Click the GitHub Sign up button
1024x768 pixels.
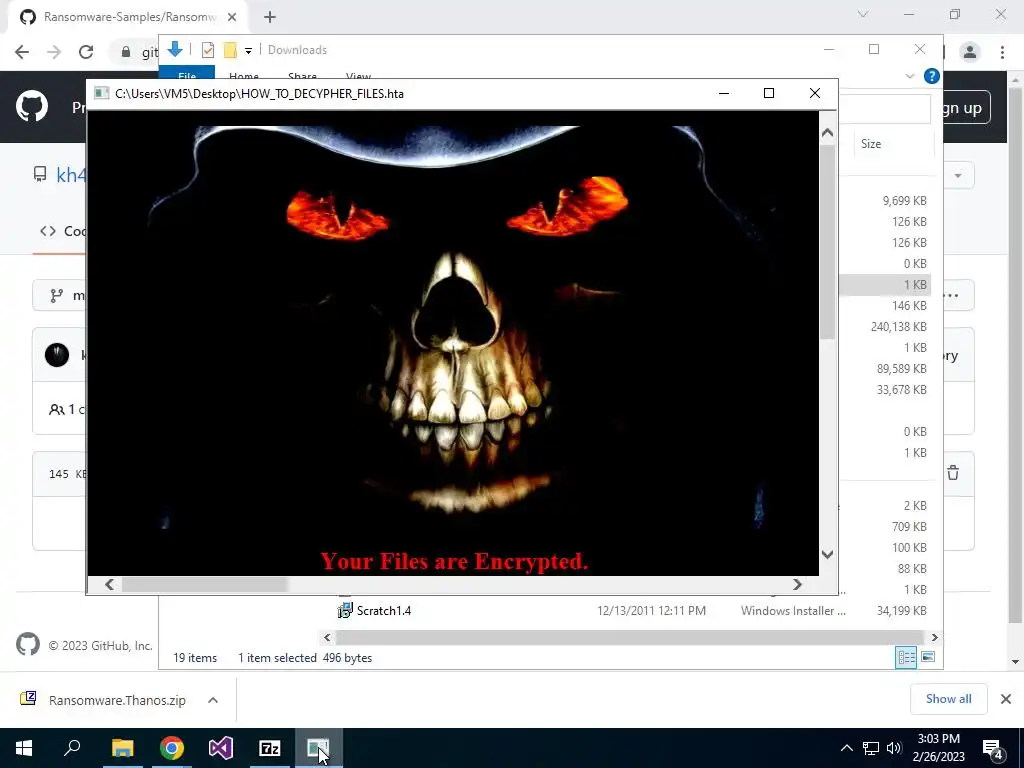coord(965,108)
